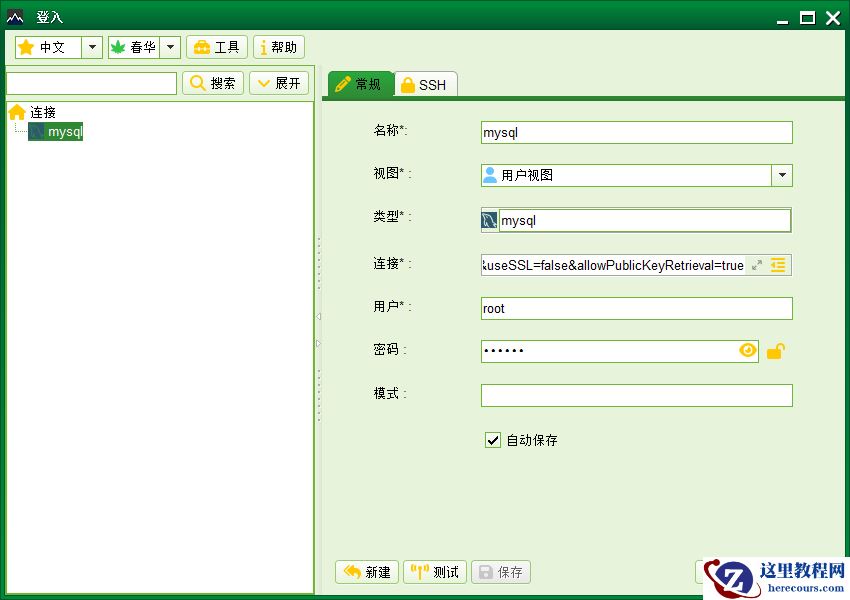Click the user icon in the 视图 field

pyautogui.click(x=493, y=174)
